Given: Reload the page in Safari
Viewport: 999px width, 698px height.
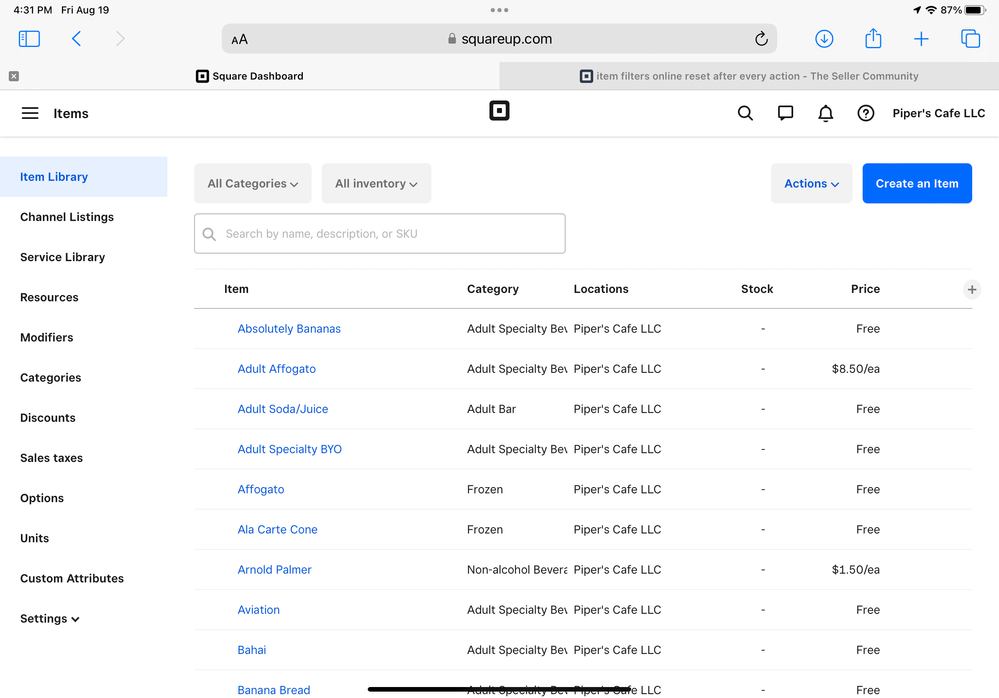Looking at the screenshot, I should click(x=761, y=39).
